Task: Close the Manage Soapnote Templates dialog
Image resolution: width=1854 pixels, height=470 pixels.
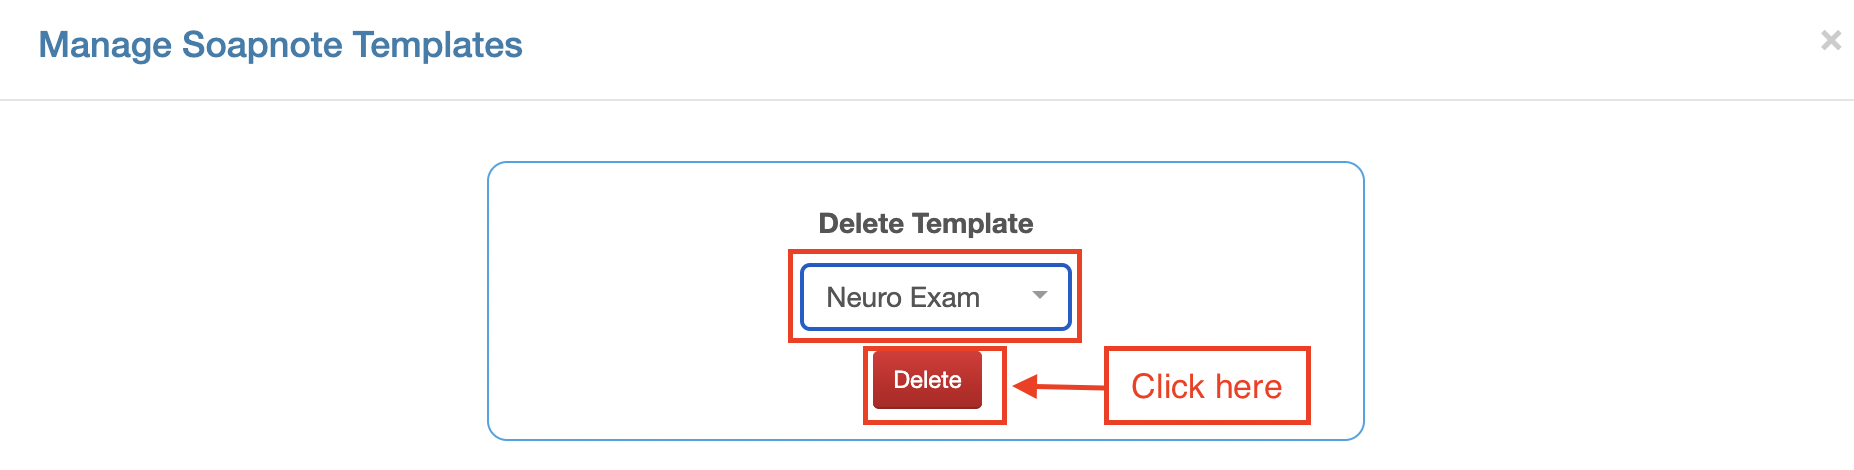Action: pyautogui.click(x=1831, y=40)
